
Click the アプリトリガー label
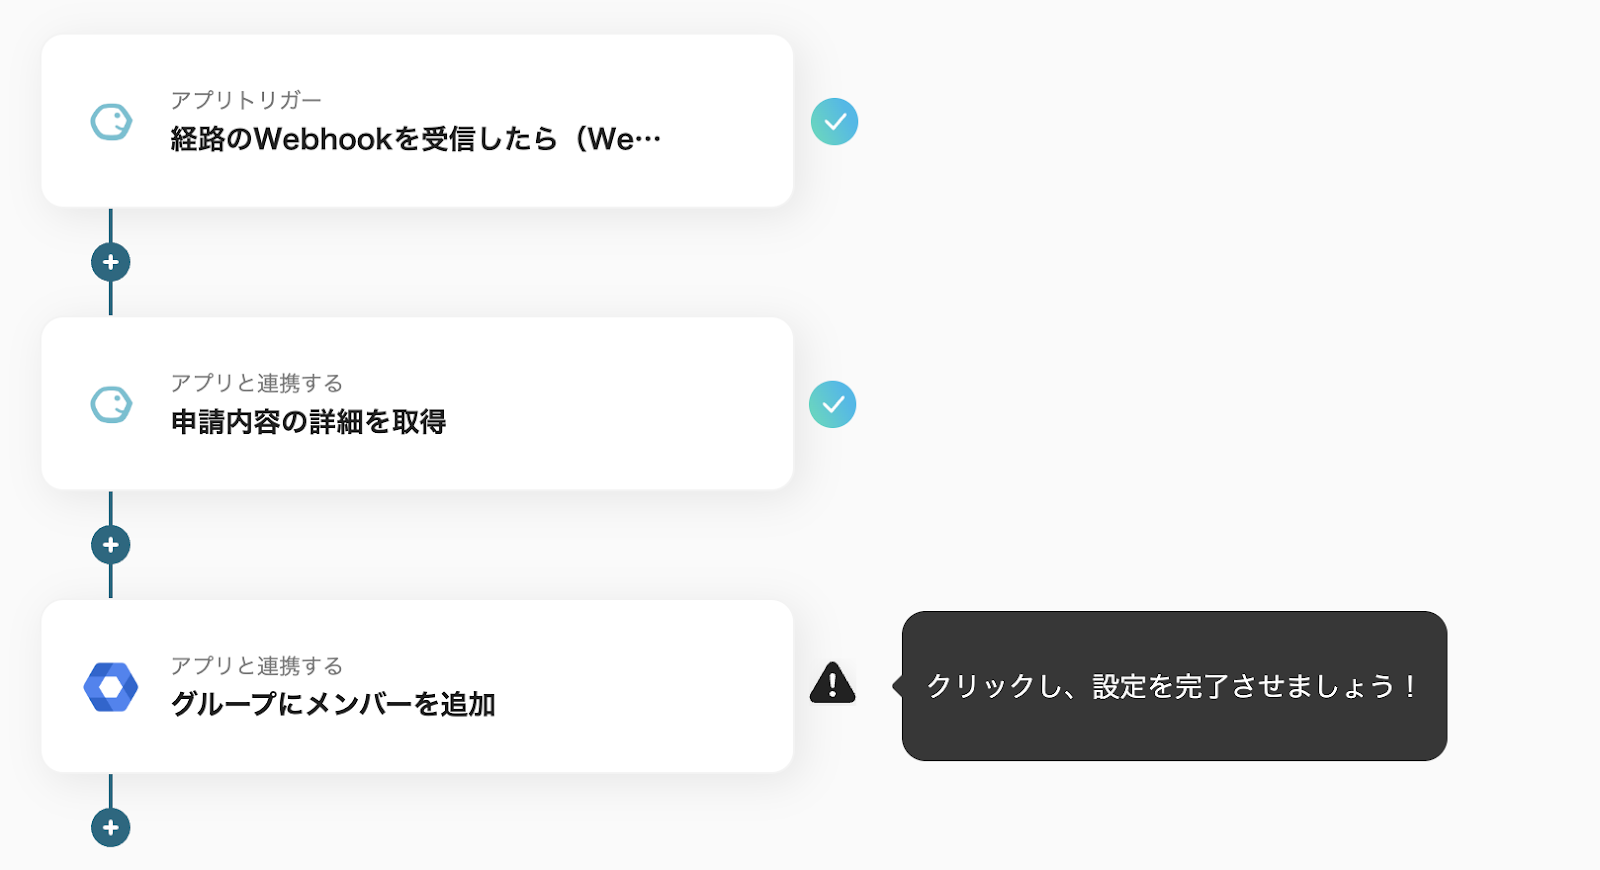[x=246, y=100]
